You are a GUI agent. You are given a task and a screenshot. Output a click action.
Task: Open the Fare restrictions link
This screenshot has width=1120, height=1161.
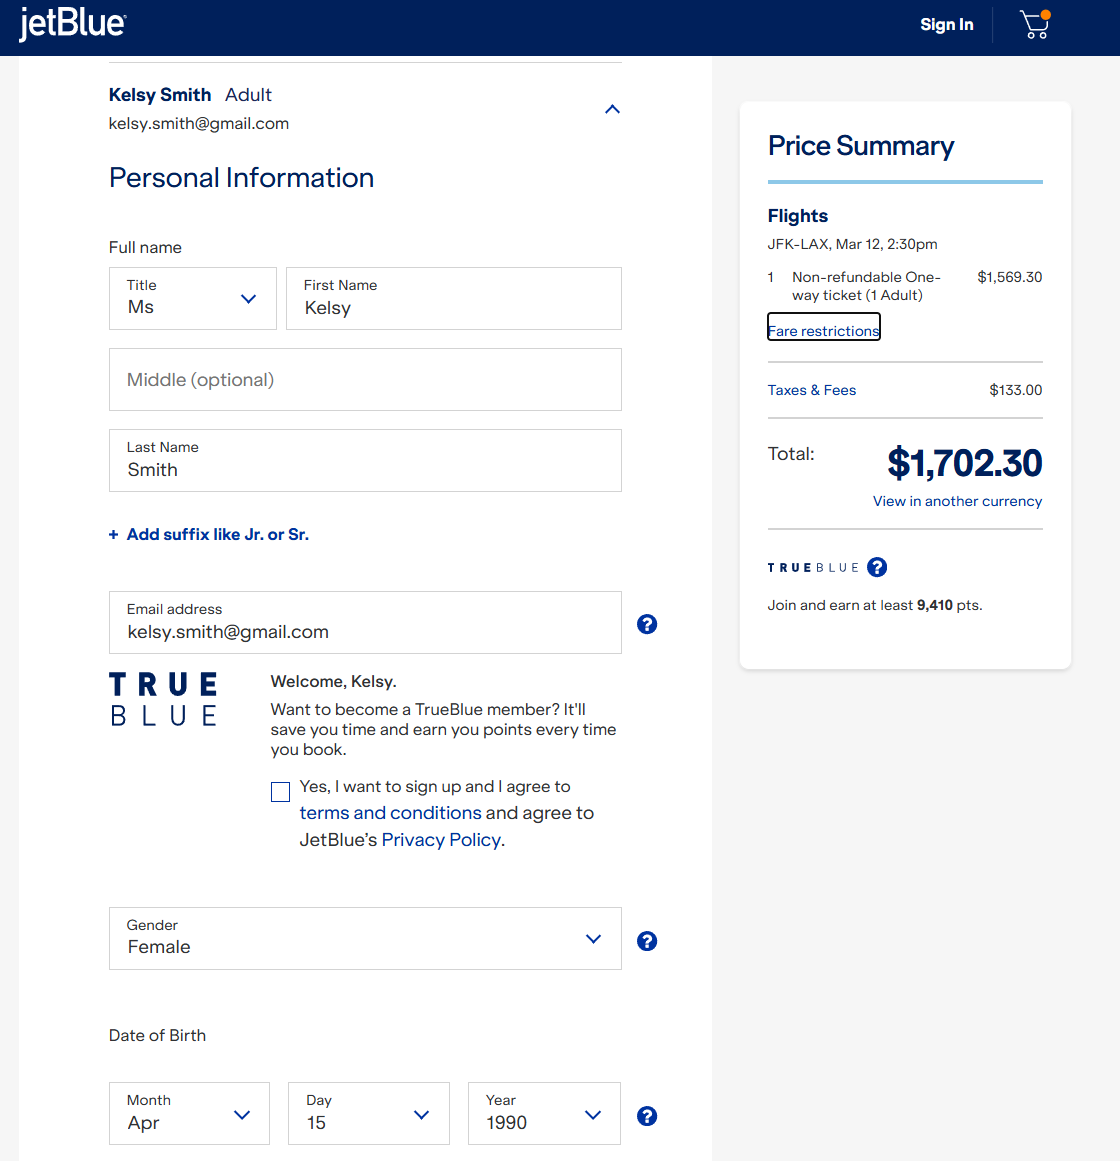click(x=823, y=331)
